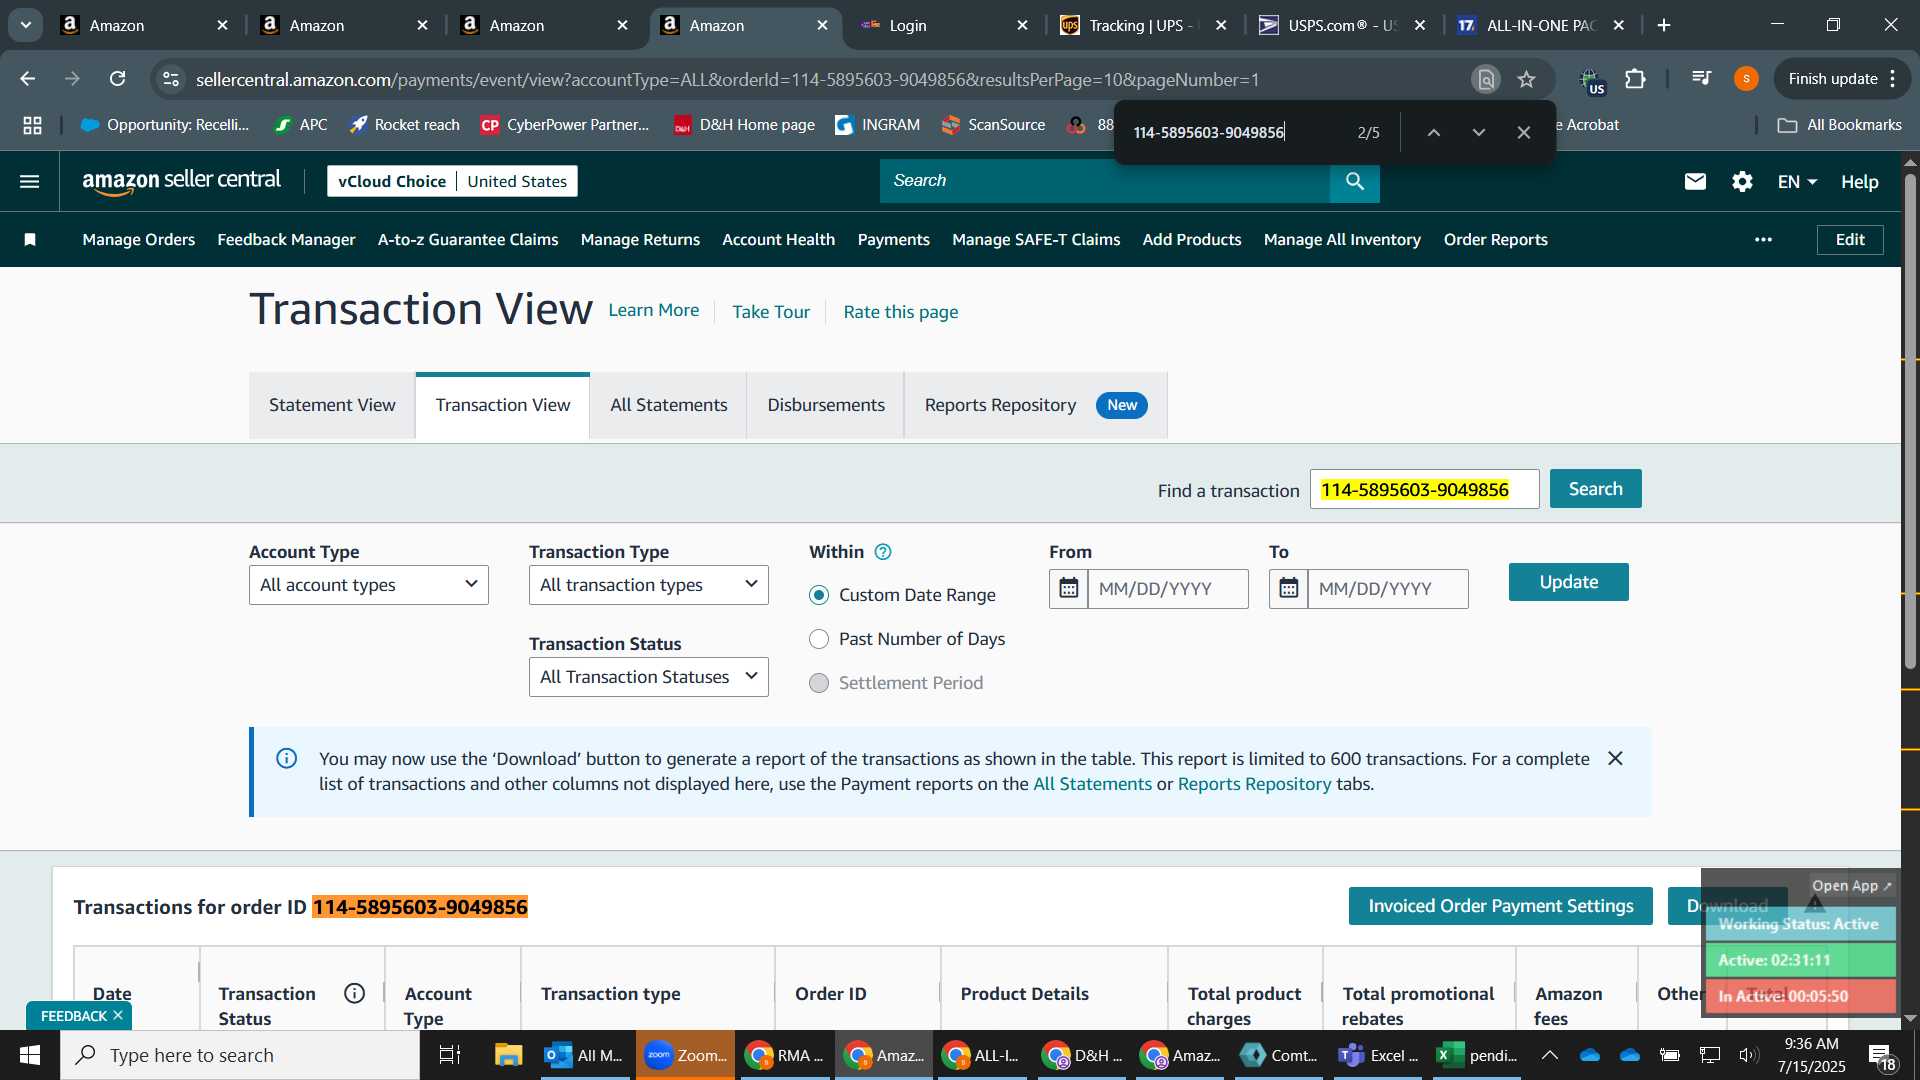
Task: Open the Help link in header
Action: coord(1859,181)
